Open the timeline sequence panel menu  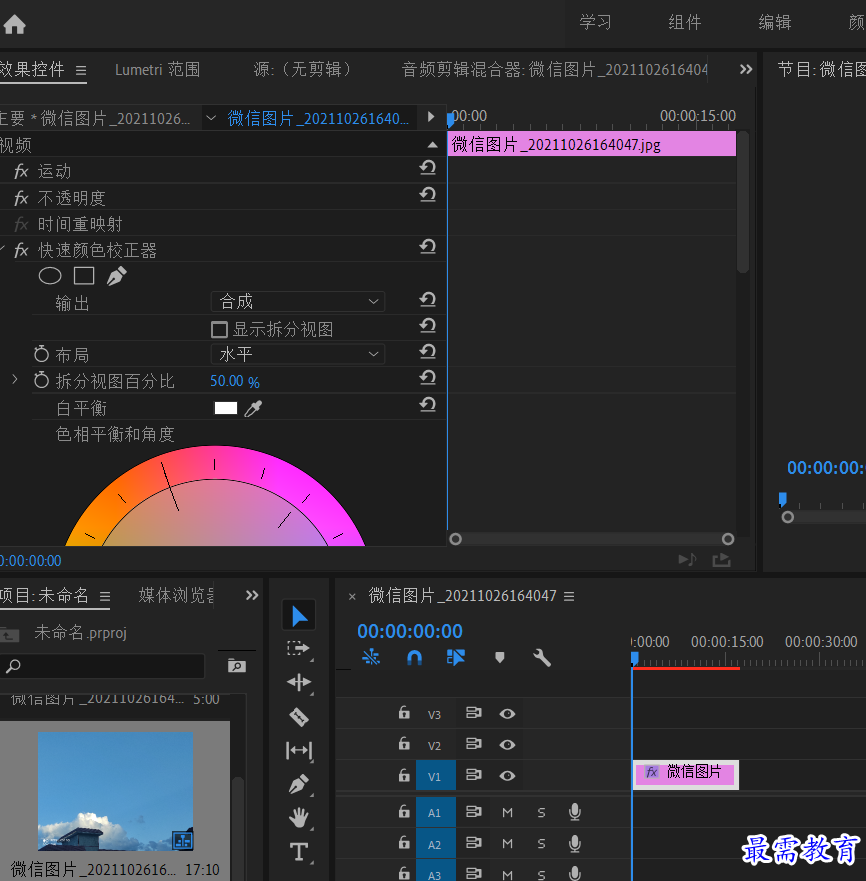[569, 596]
